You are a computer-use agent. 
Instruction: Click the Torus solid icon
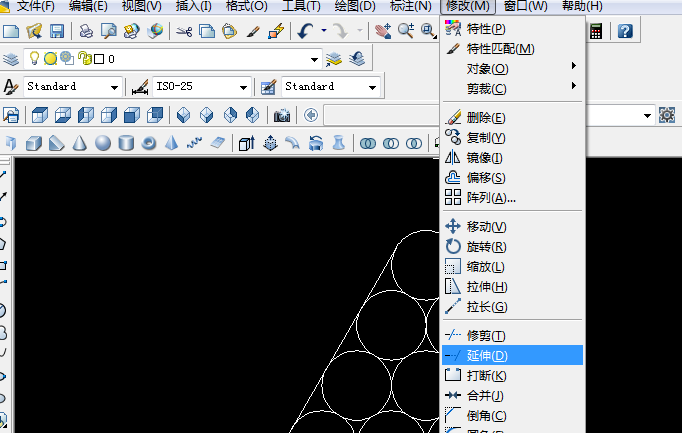click(149, 143)
